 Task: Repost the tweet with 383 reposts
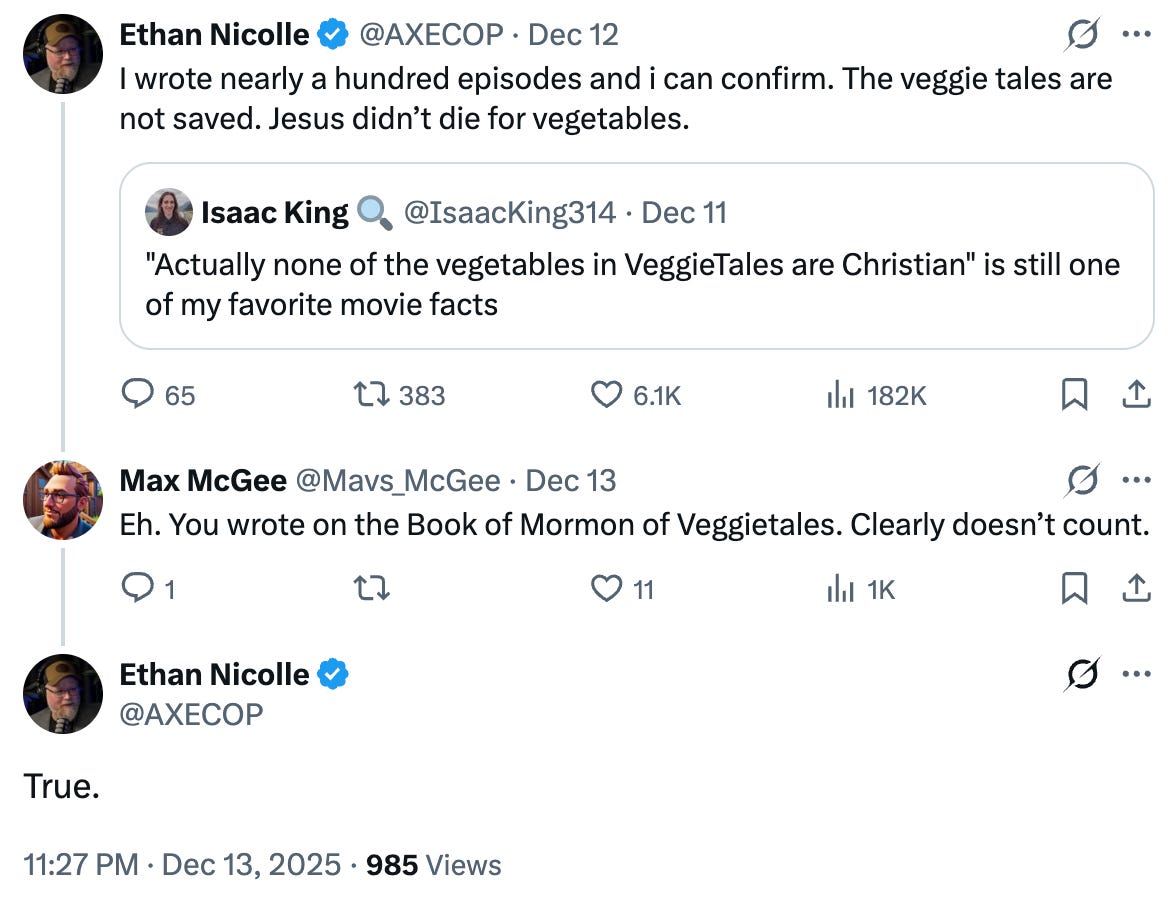click(373, 396)
